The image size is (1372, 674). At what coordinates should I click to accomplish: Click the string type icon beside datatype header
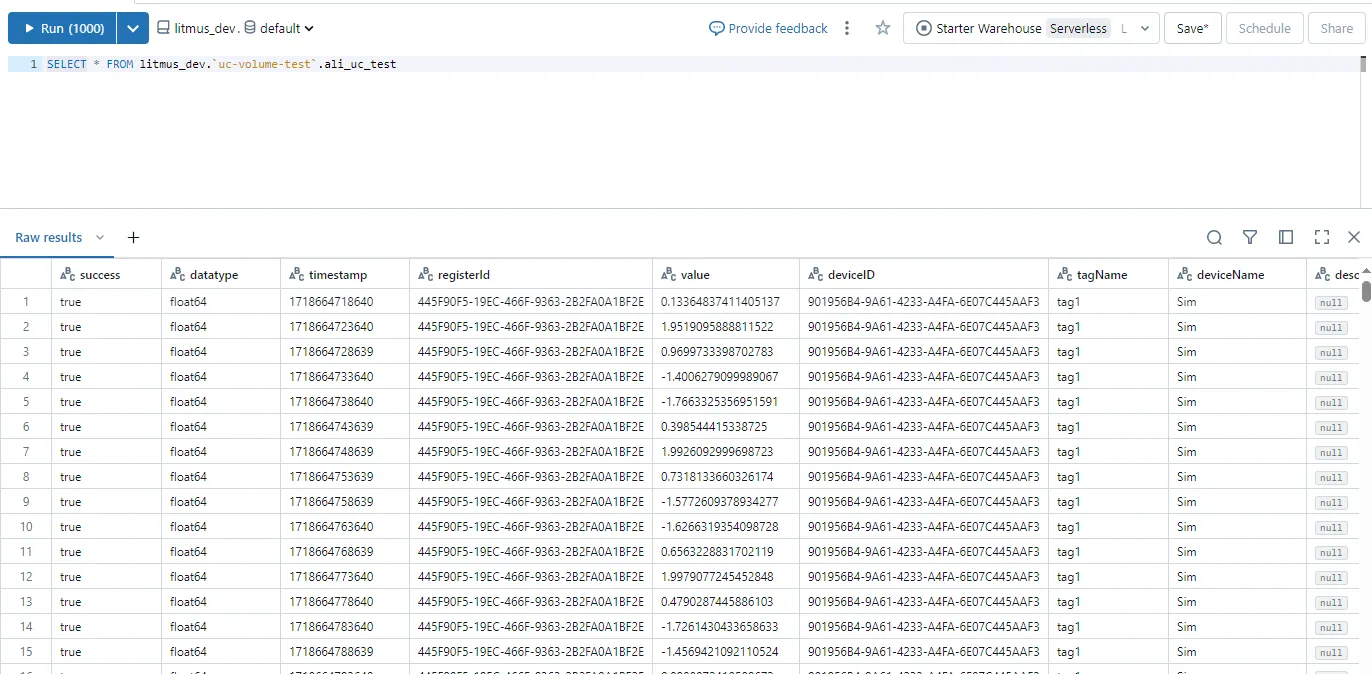point(178,275)
